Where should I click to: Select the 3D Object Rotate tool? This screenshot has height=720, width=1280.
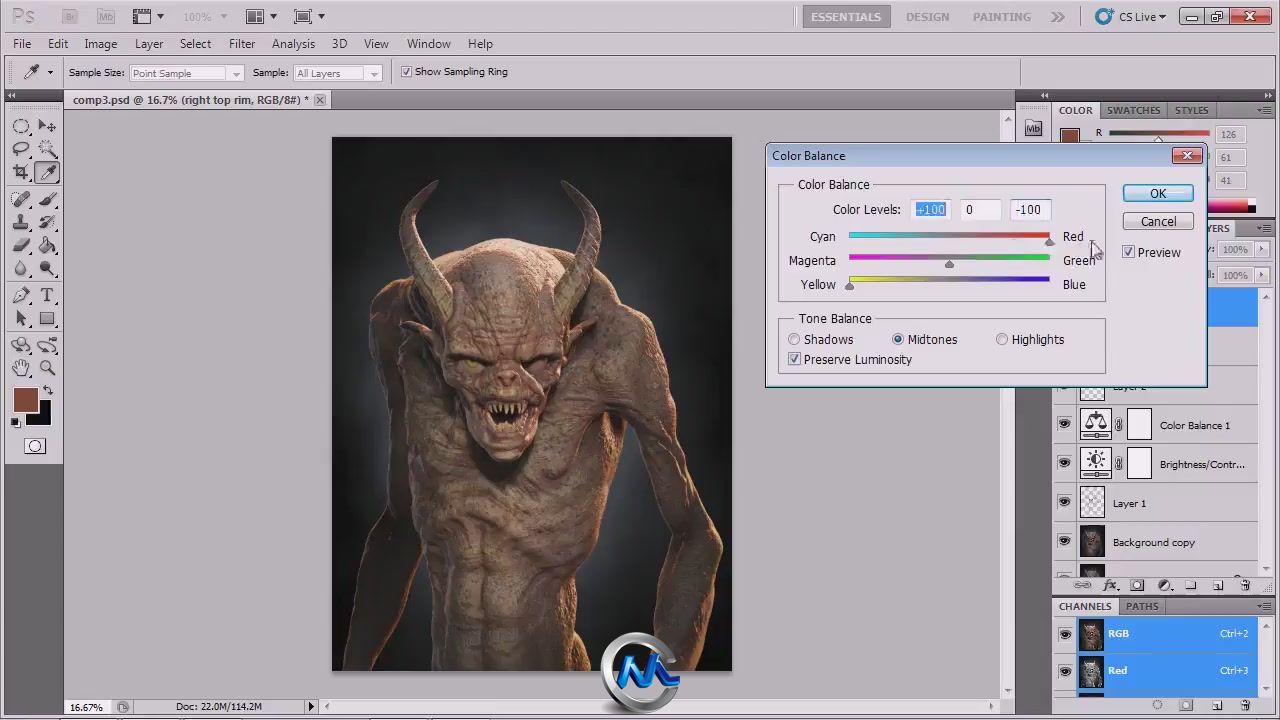[x=21, y=346]
